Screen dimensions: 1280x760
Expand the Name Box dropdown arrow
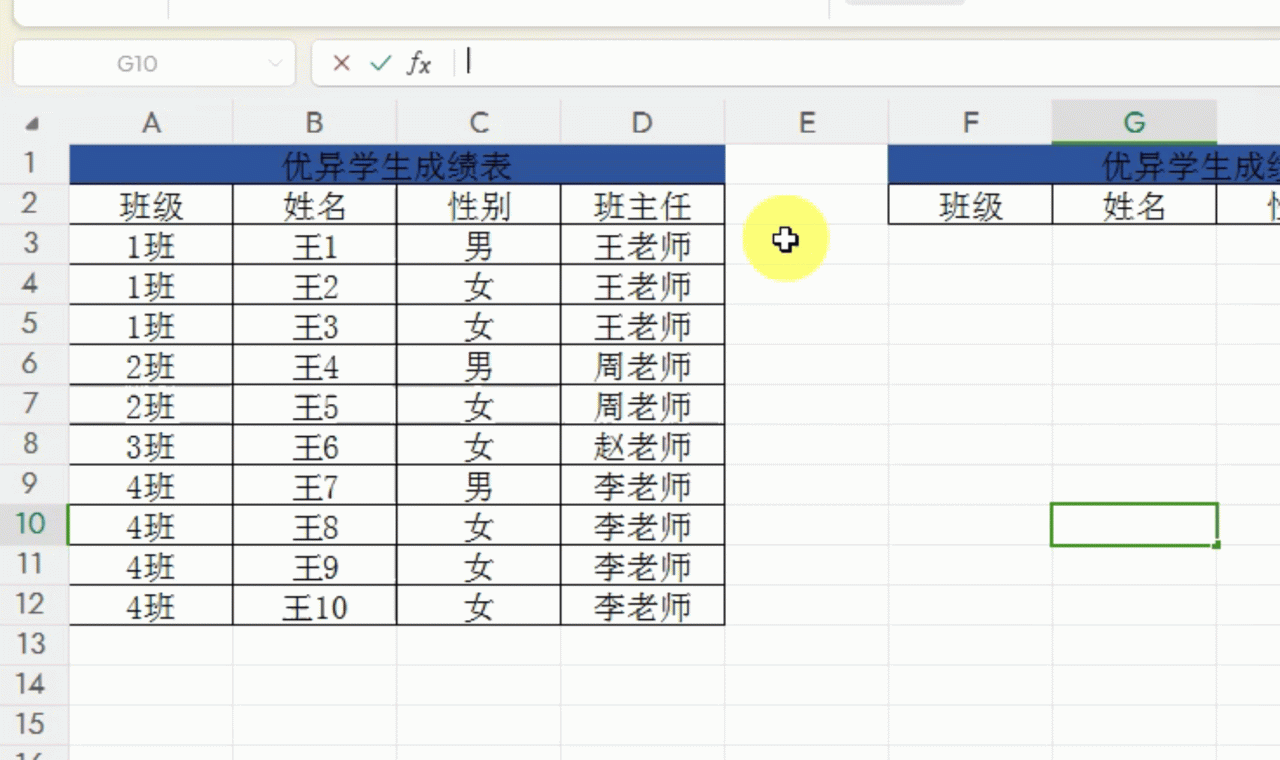[x=275, y=63]
